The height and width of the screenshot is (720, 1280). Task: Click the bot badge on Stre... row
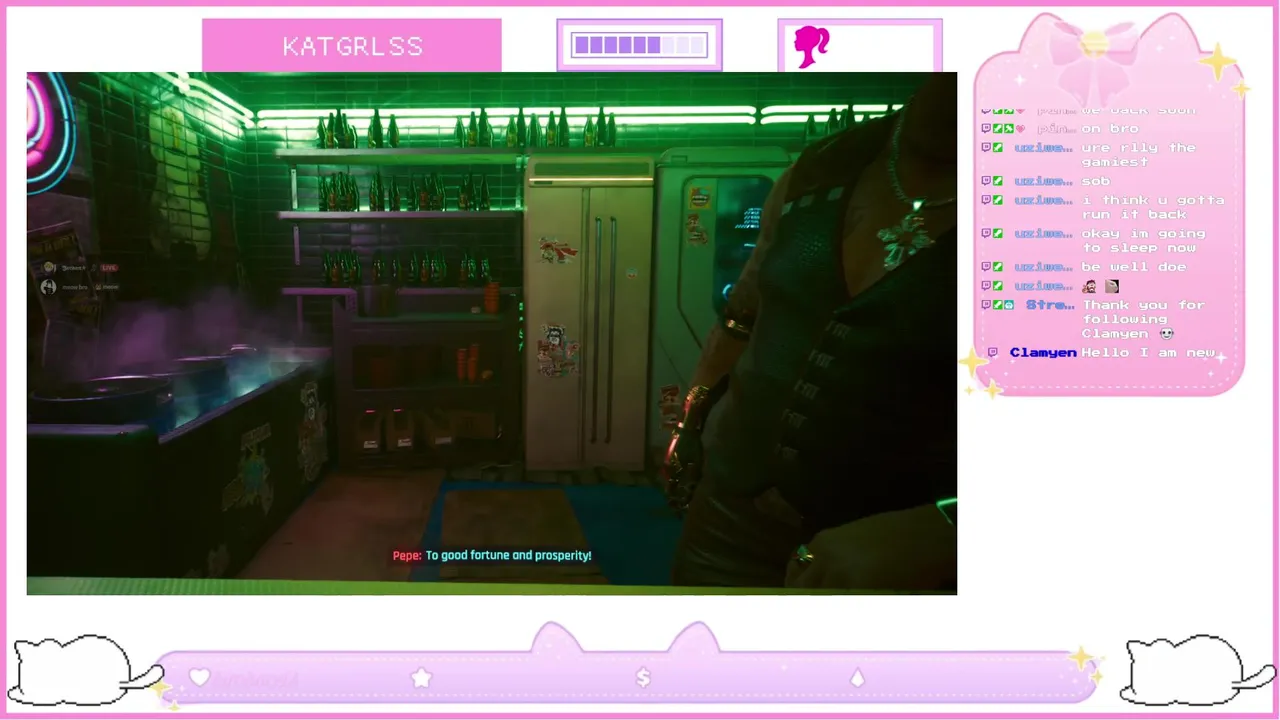click(1009, 305)
